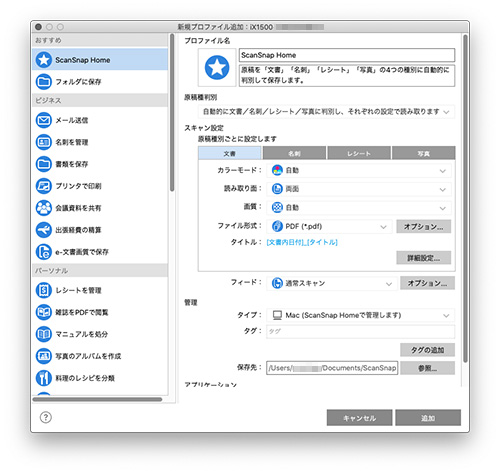This screenshot has height=473, width=500.
Task: Open the フィード 通常スキャン dropdown
Action: [332, 283]
